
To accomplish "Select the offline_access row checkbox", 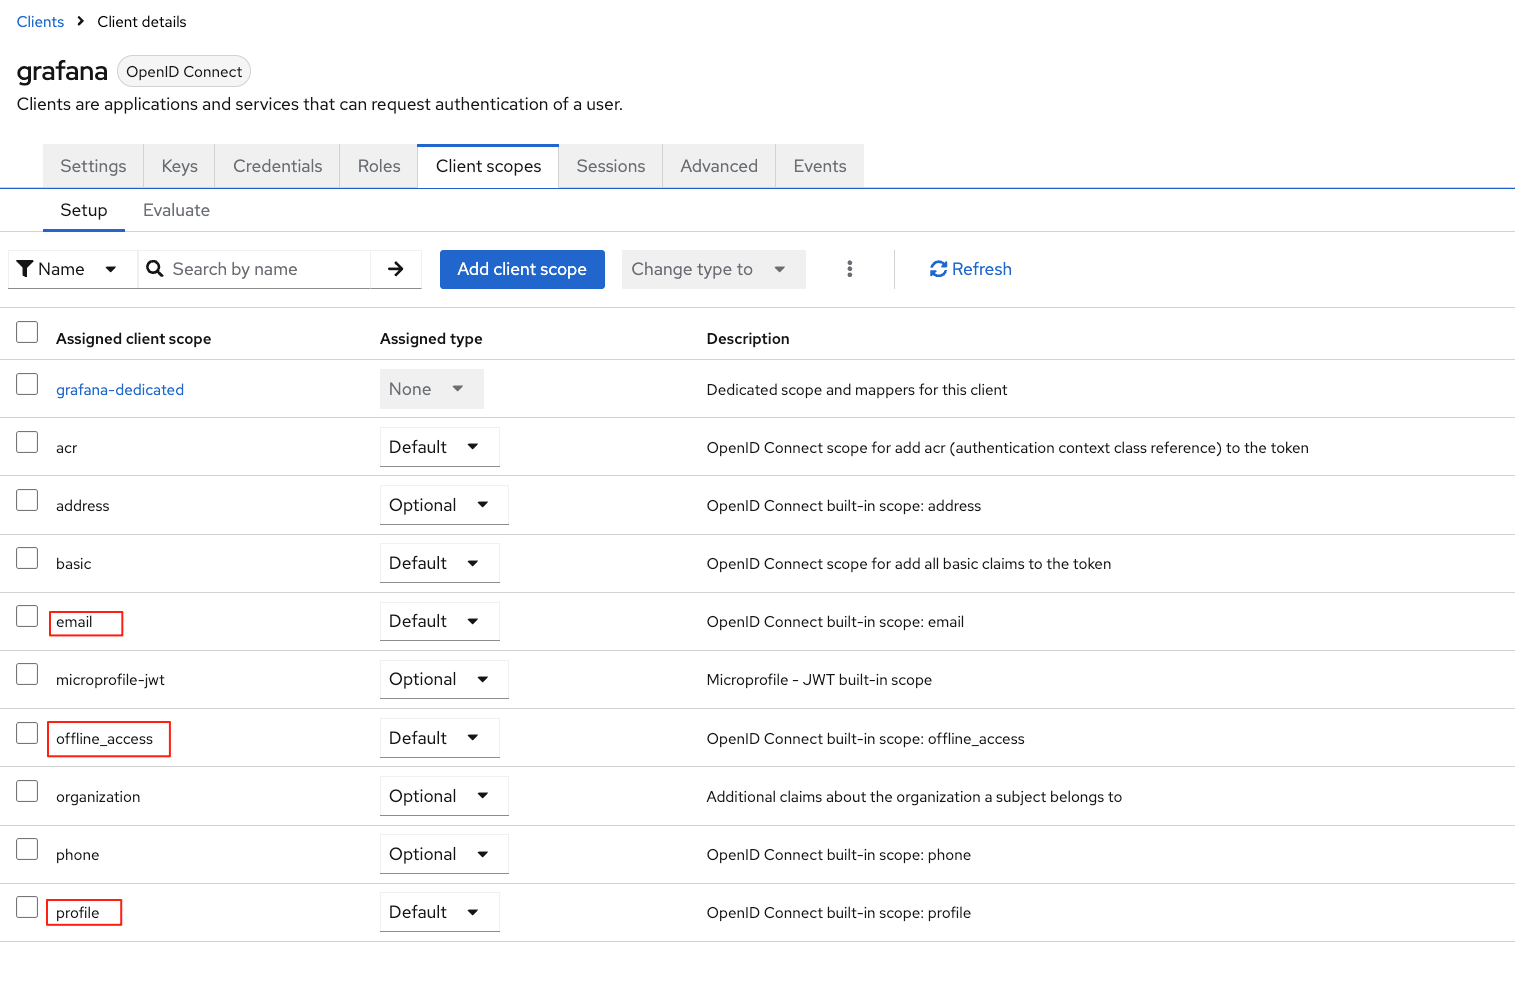I will click(x=27, y=733).
